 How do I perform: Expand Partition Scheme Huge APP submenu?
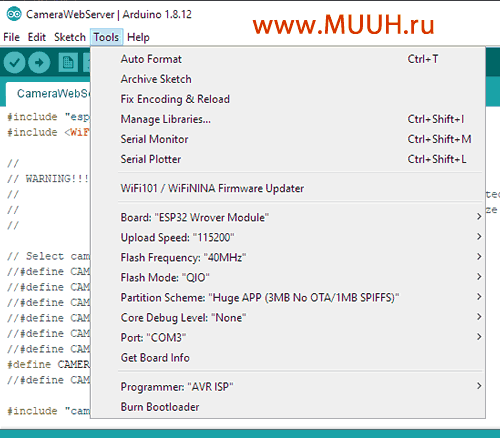coord(288,297)
